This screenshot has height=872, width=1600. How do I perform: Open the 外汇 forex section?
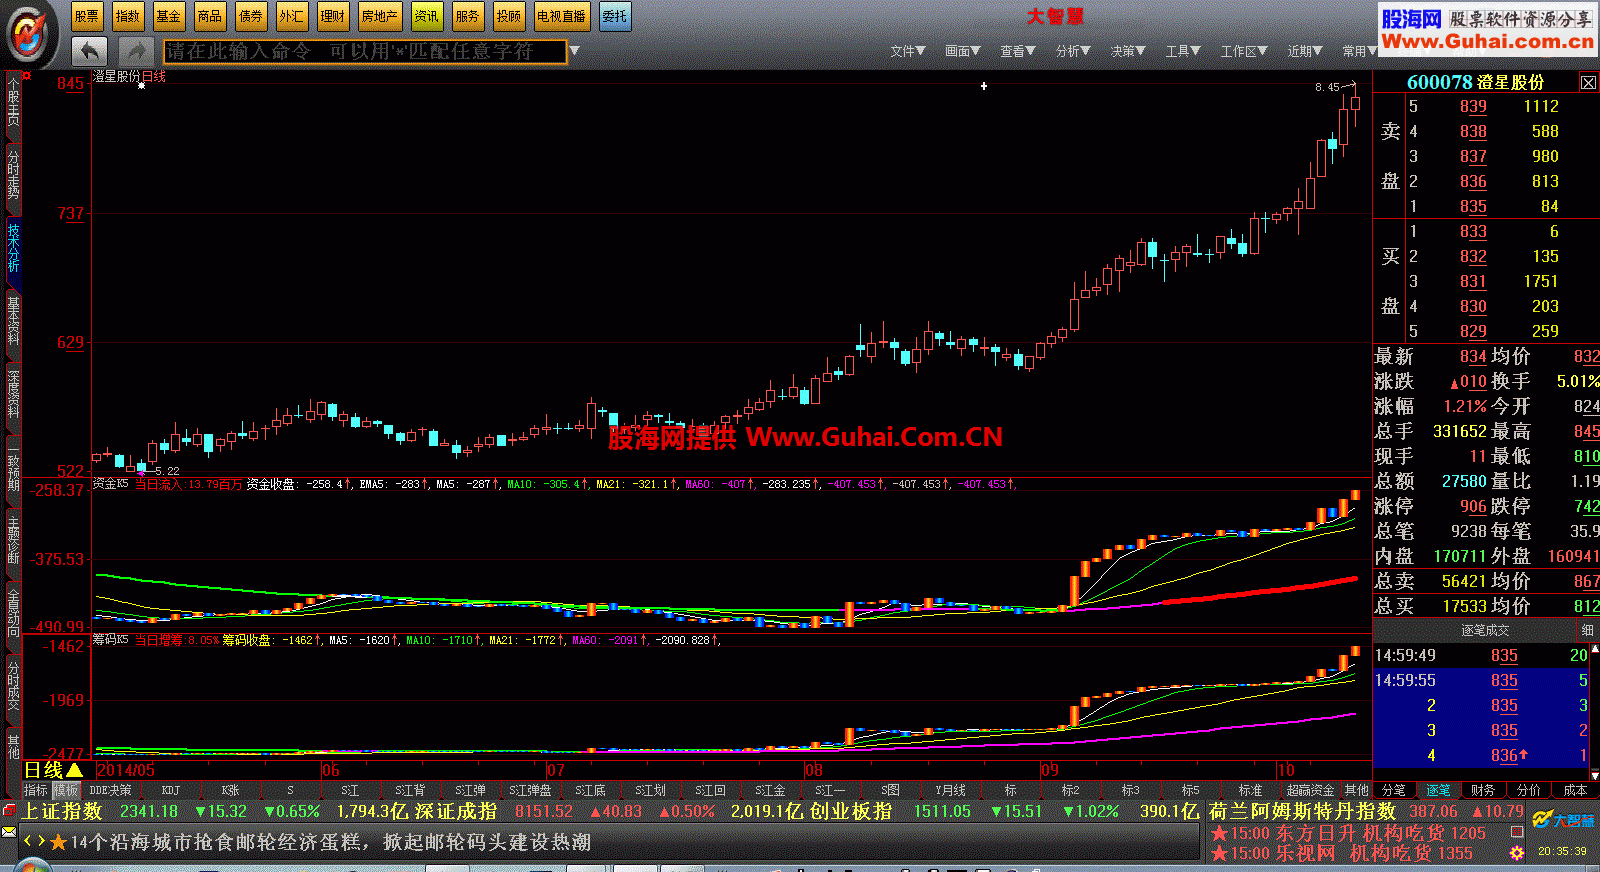[x=292, y=16]
